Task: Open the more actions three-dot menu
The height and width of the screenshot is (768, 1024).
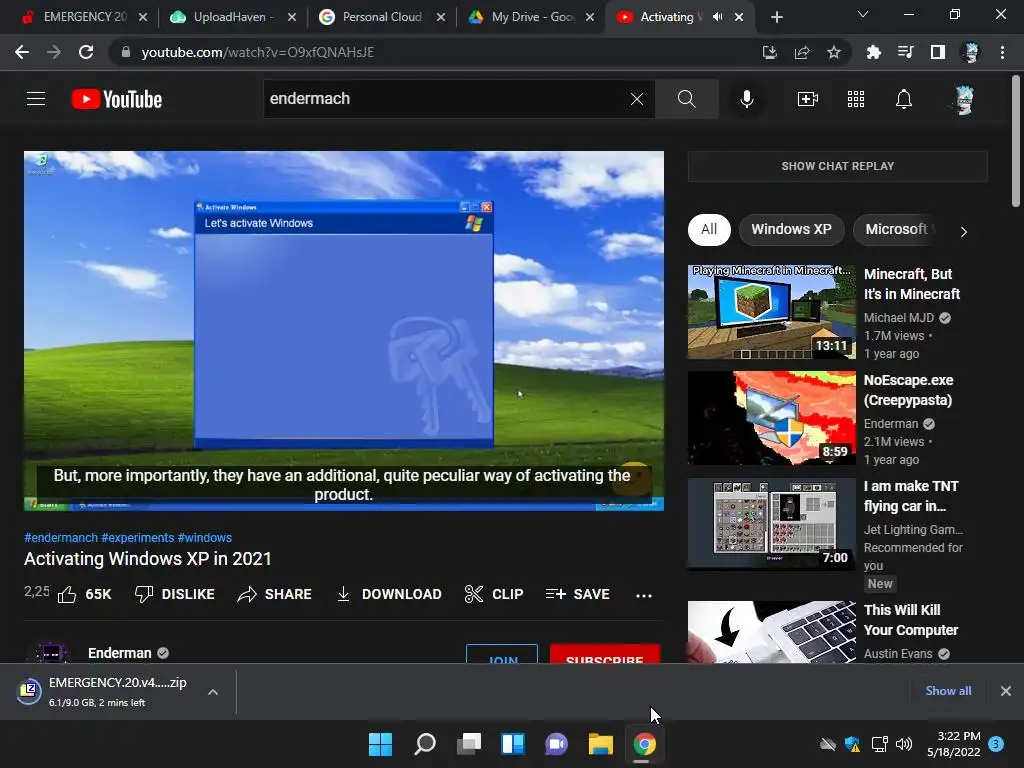Action: point(644,595)
